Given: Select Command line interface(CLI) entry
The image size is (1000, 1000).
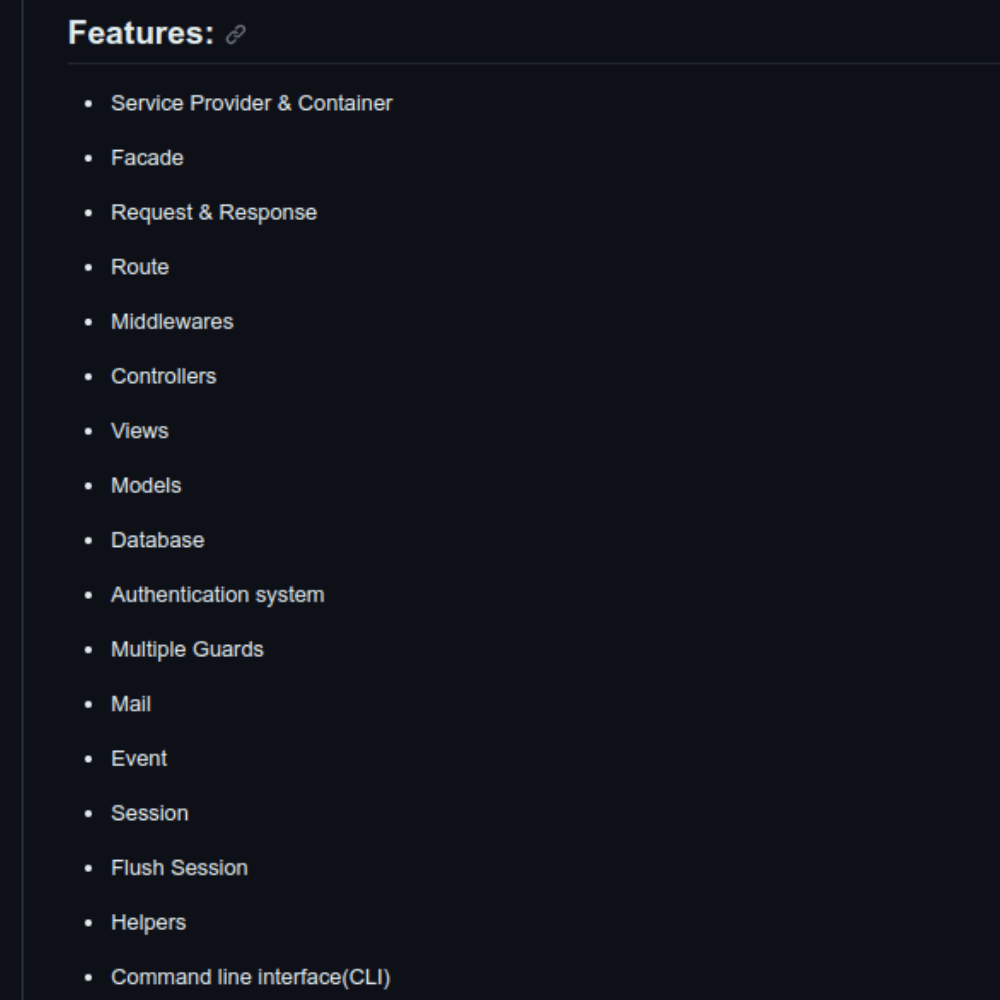Looking at the screenshot, I should pyautogui.click(x=250, y=977).
